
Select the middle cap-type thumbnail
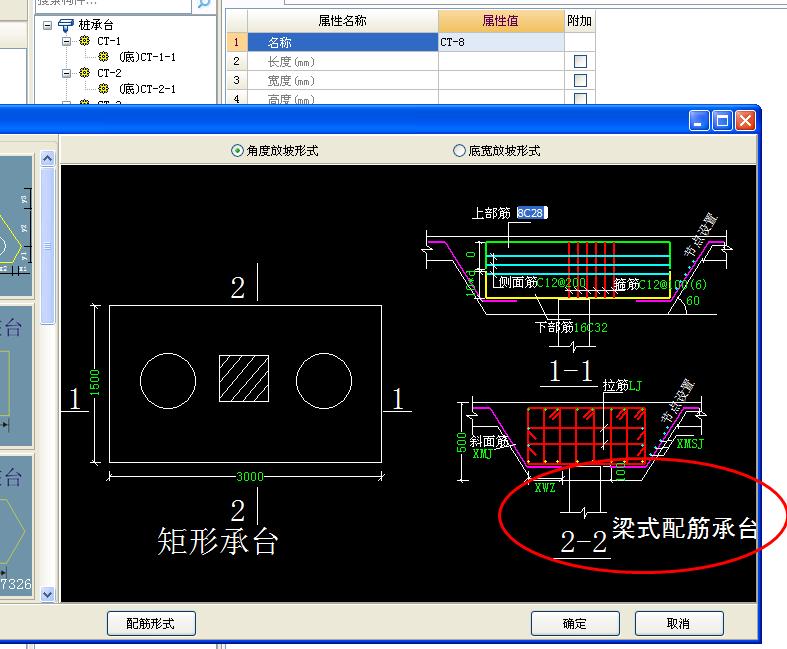[16, 374]
